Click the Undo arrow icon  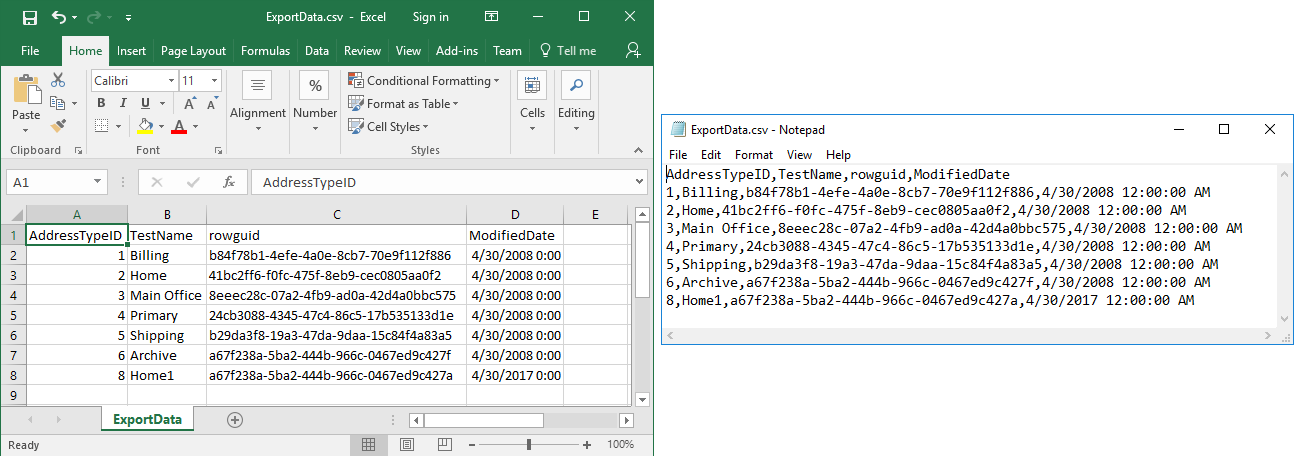coord(59,17)
